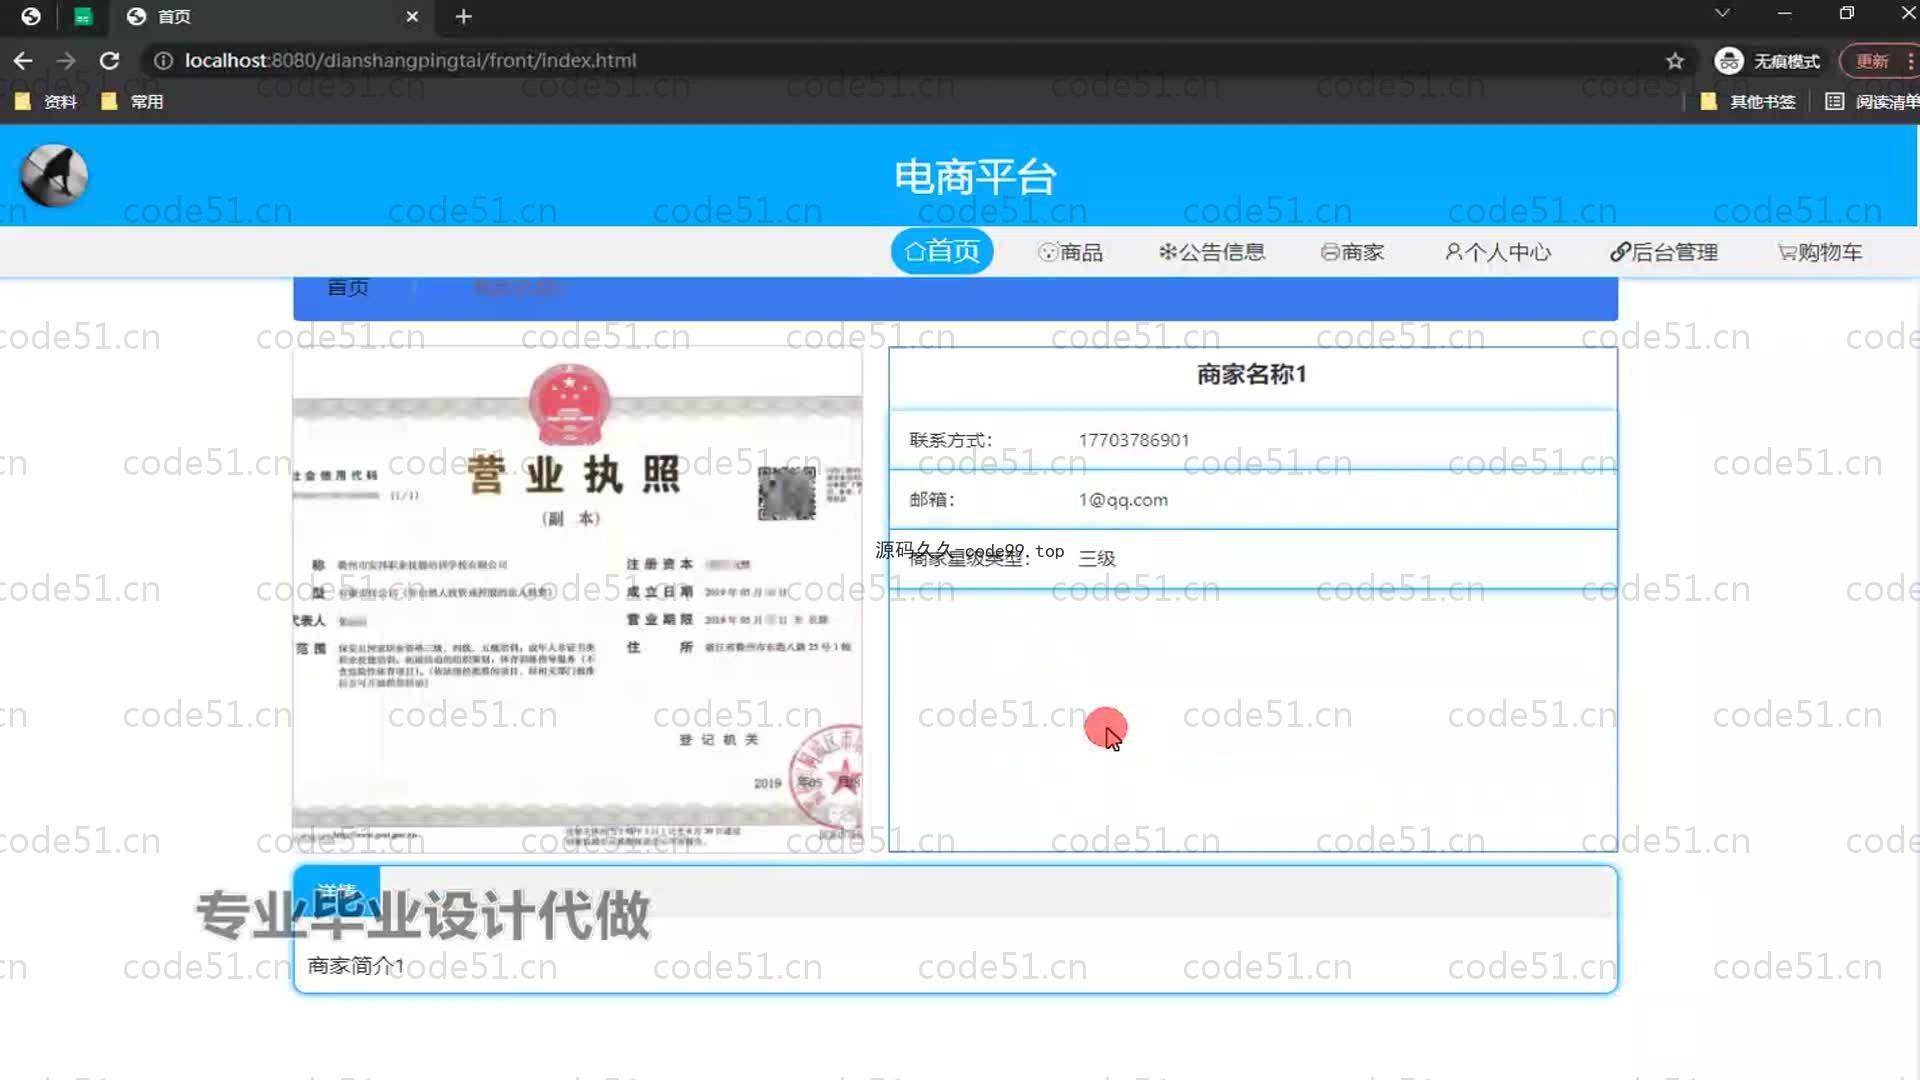Viewport: 1920px width, 1080px height.
Task: Select the 详情 details tab
Action: [x=336, y=891]
